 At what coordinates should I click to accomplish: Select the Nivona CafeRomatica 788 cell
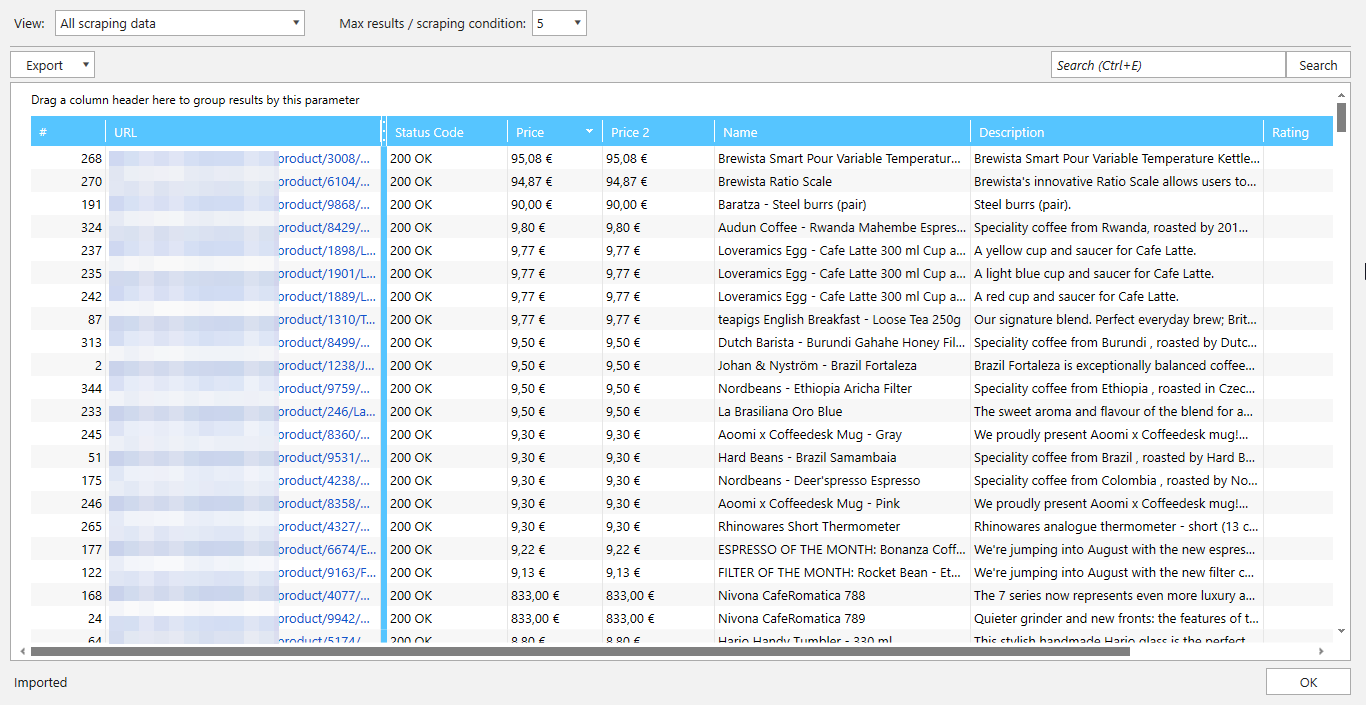coord(842,595)
